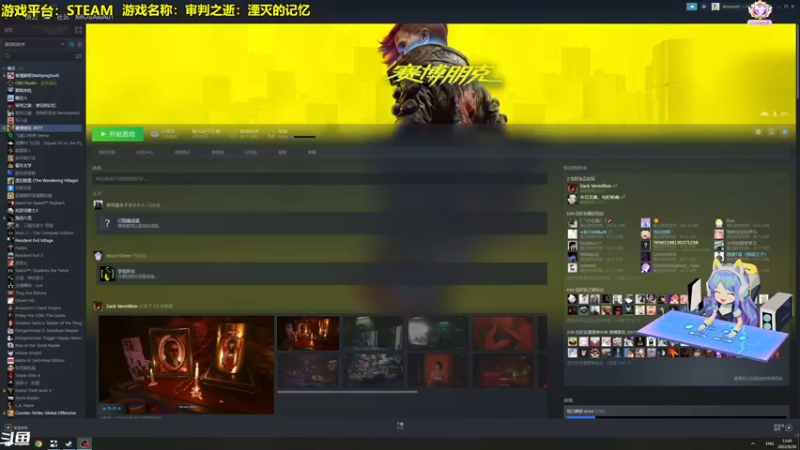Open MoonFlower's unlocked achievement icon
The height and width of the screenshot is (450, 800).
point(107,274)
